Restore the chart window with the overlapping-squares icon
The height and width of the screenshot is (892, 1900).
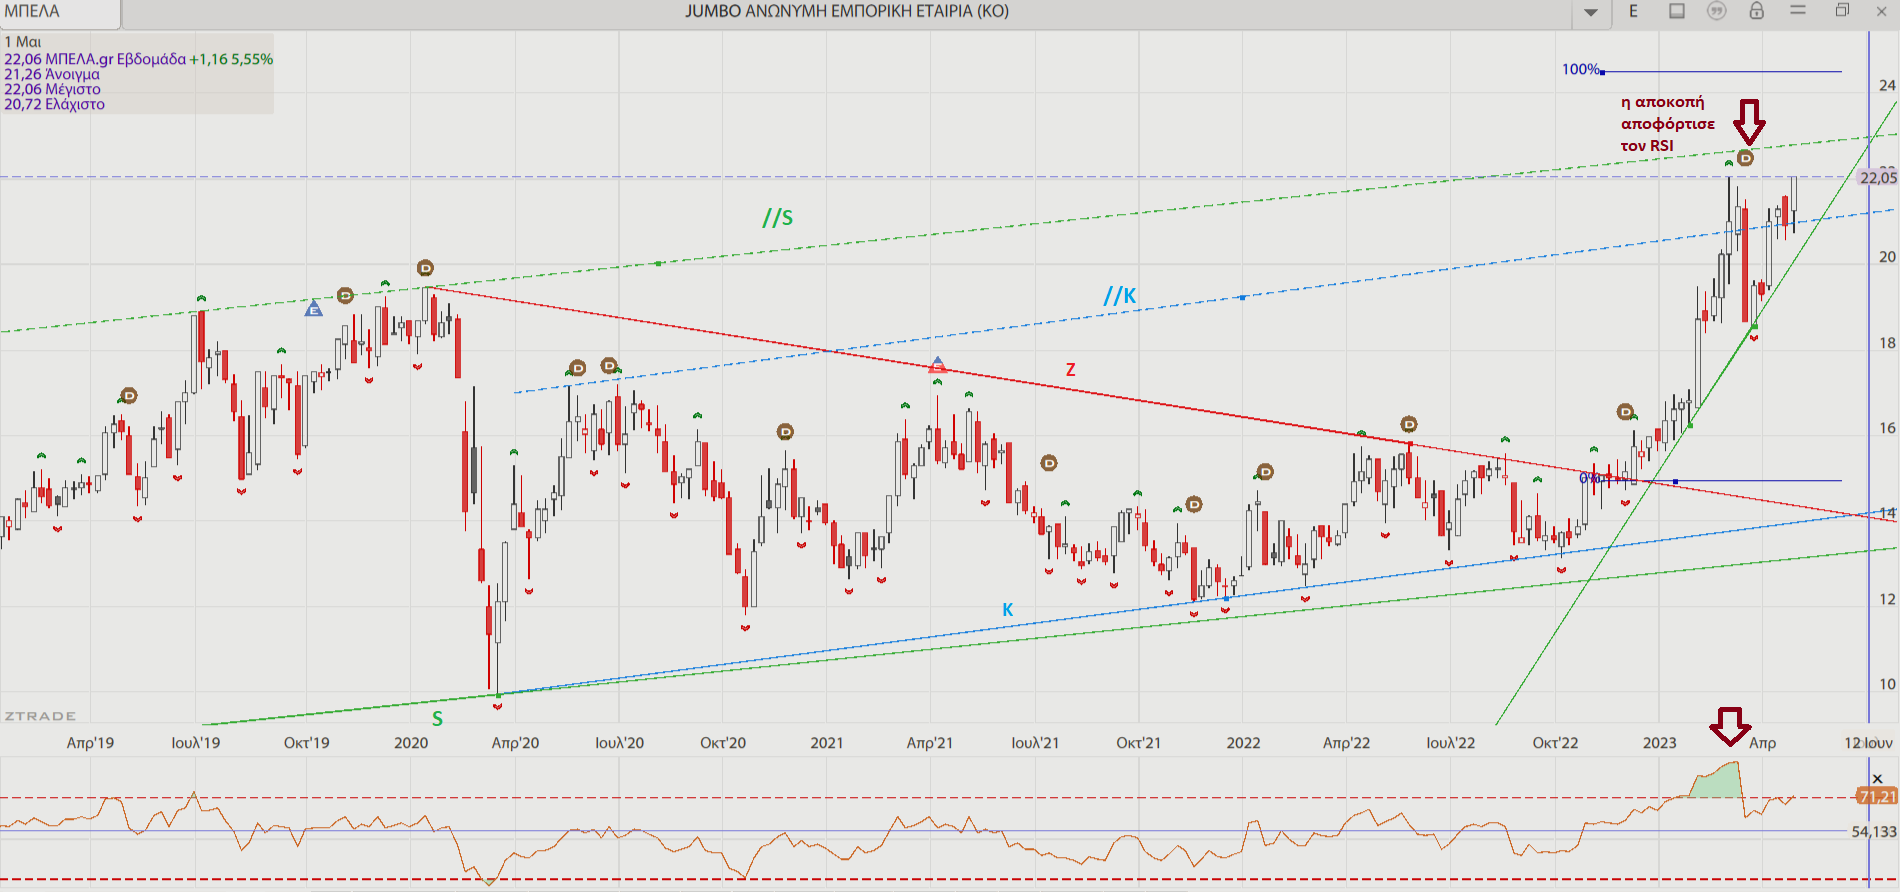1842,10
